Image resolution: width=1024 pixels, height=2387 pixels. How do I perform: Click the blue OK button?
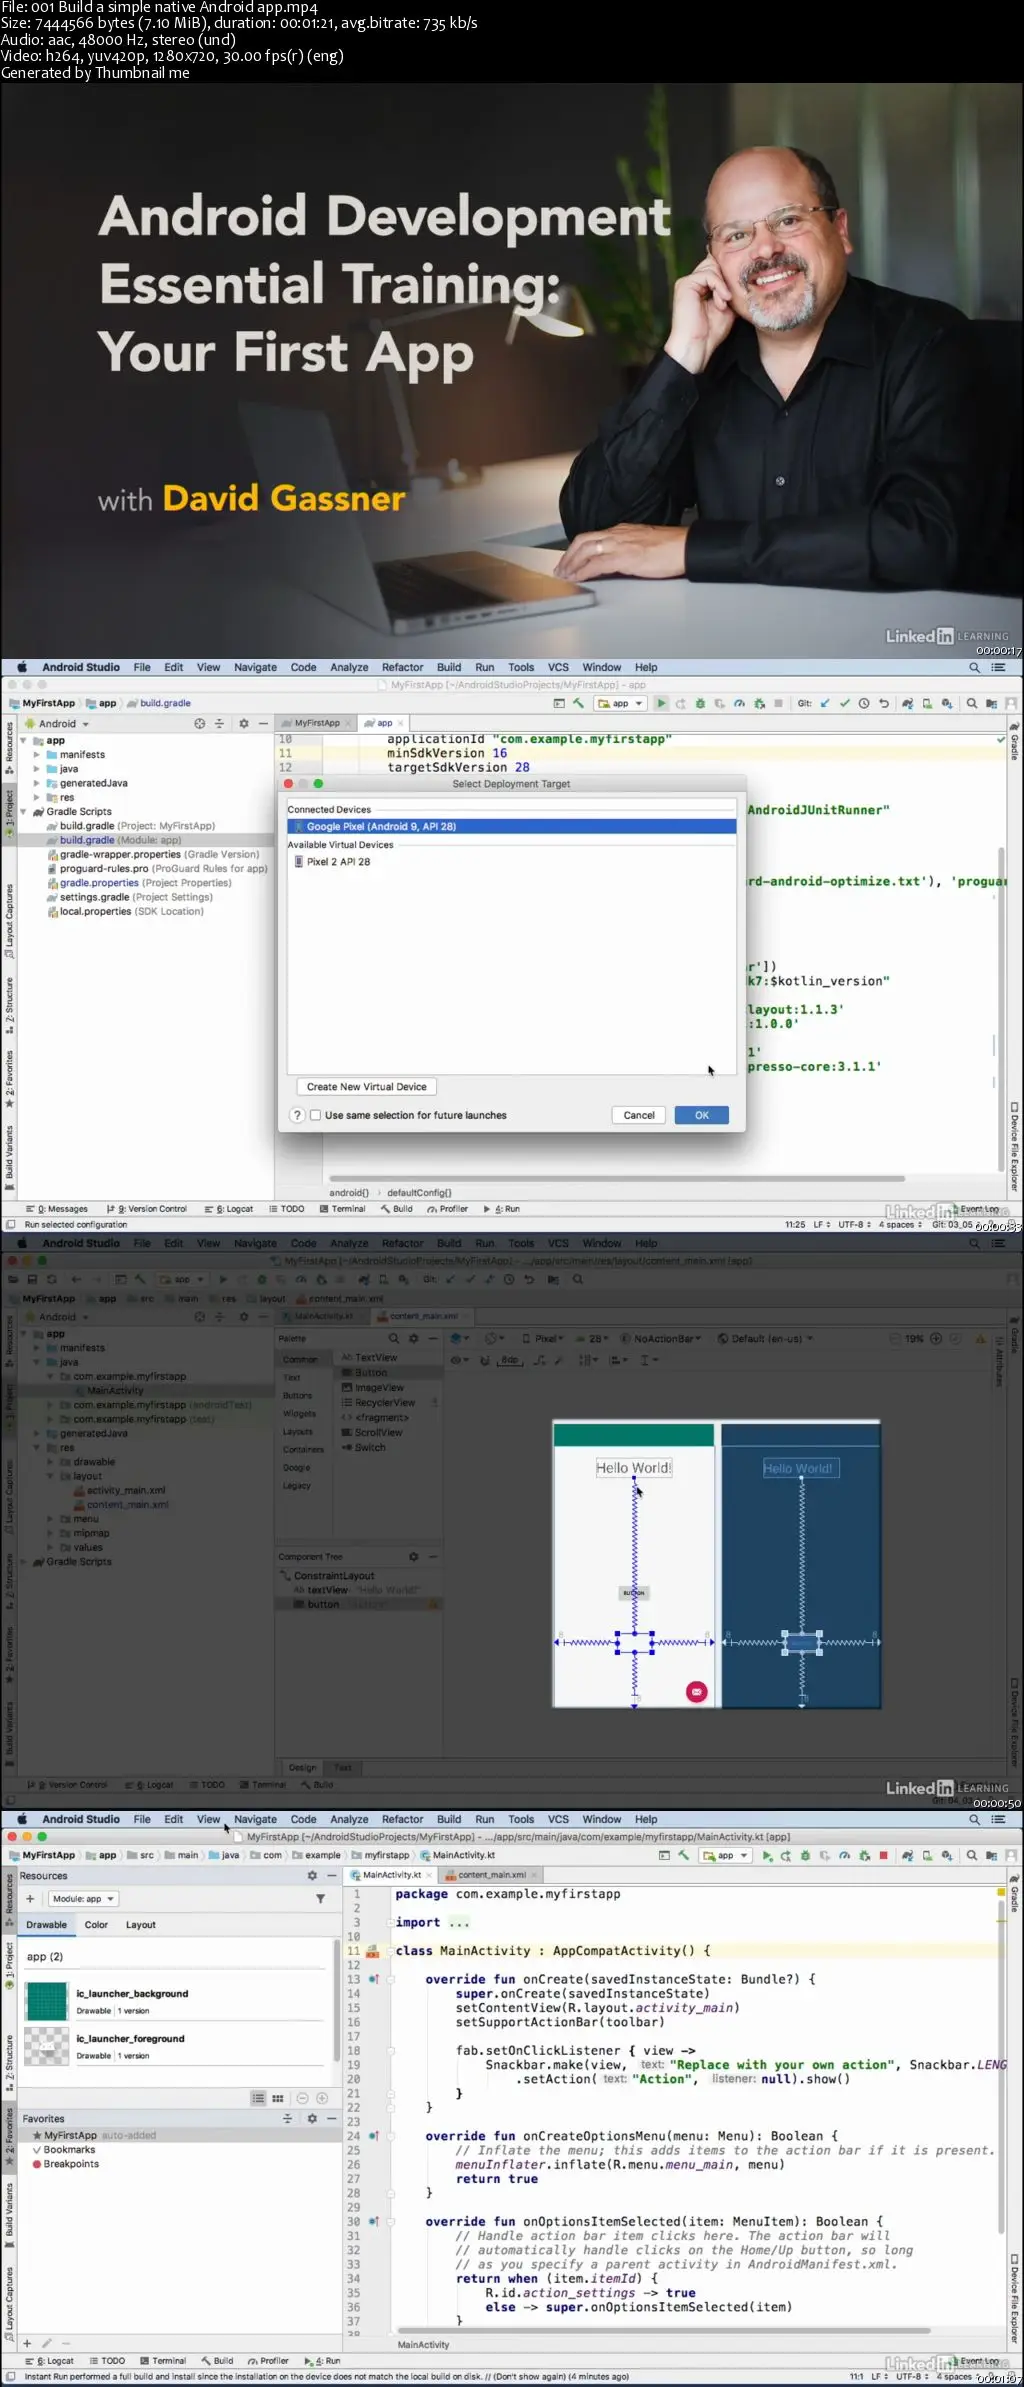pyautogui.click(x=701, y=1115)
